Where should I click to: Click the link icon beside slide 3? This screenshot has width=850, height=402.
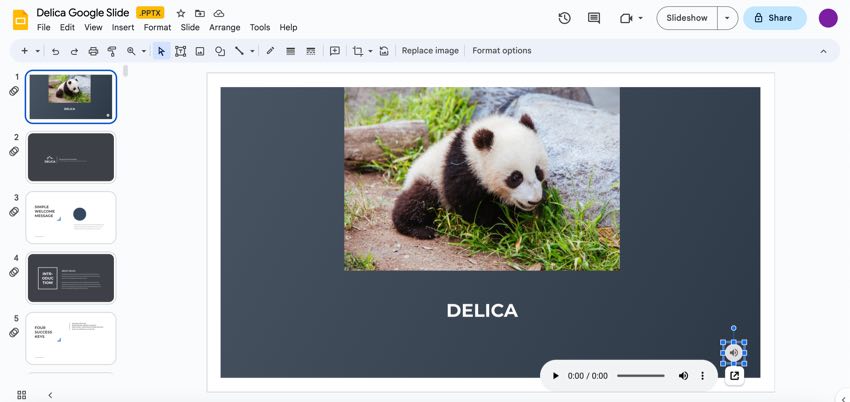(14, 212)
